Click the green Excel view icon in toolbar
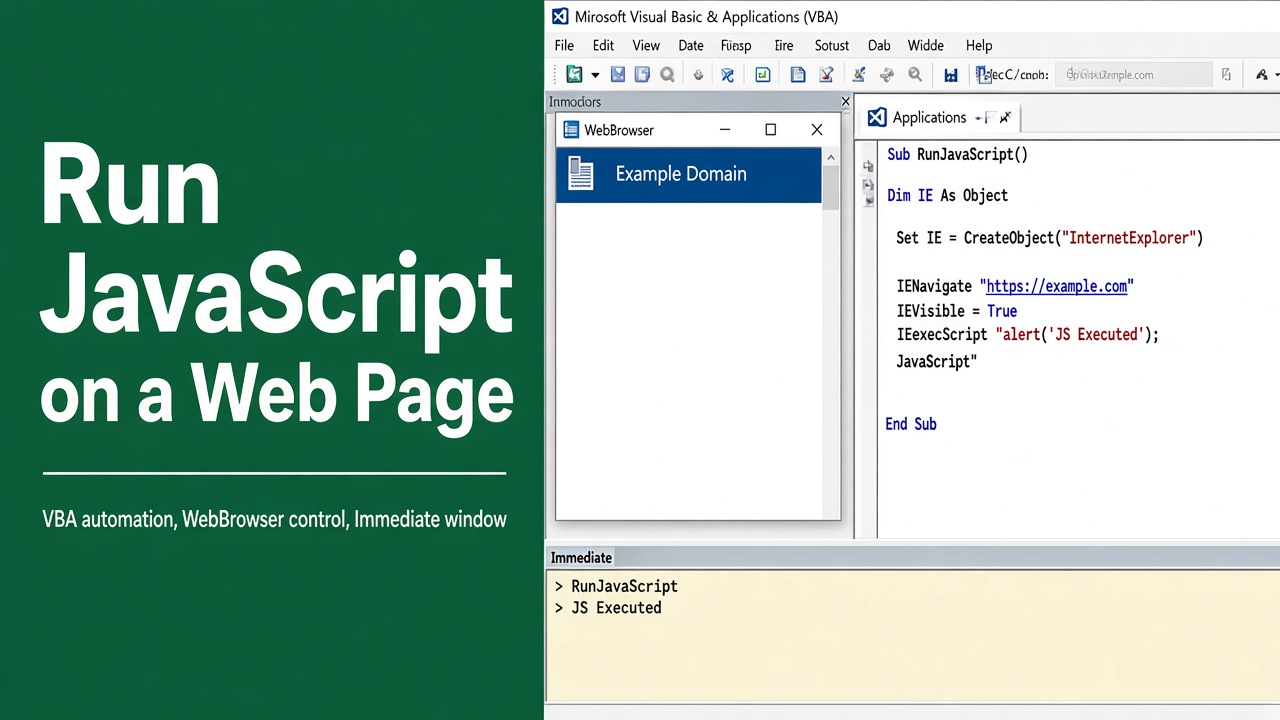 click(x=574, y=74)
